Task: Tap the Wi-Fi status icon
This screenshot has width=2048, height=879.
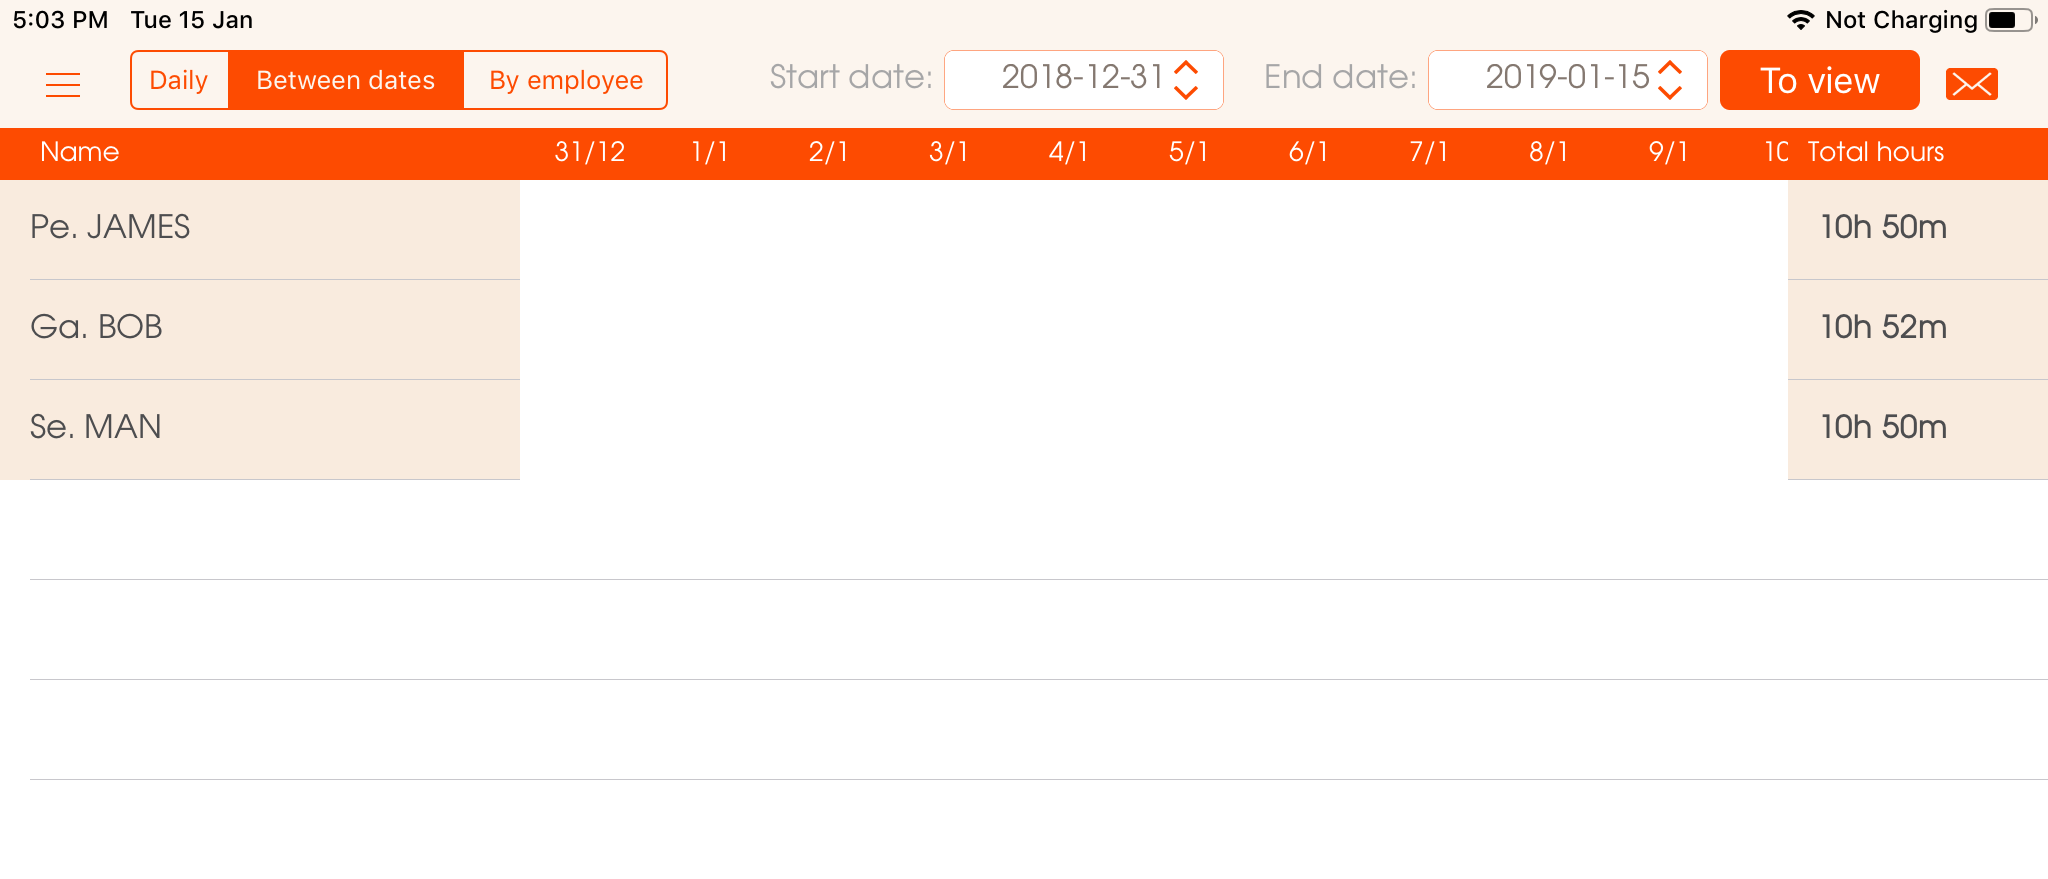Action: pyautogui.click(x=1800, y=20)
